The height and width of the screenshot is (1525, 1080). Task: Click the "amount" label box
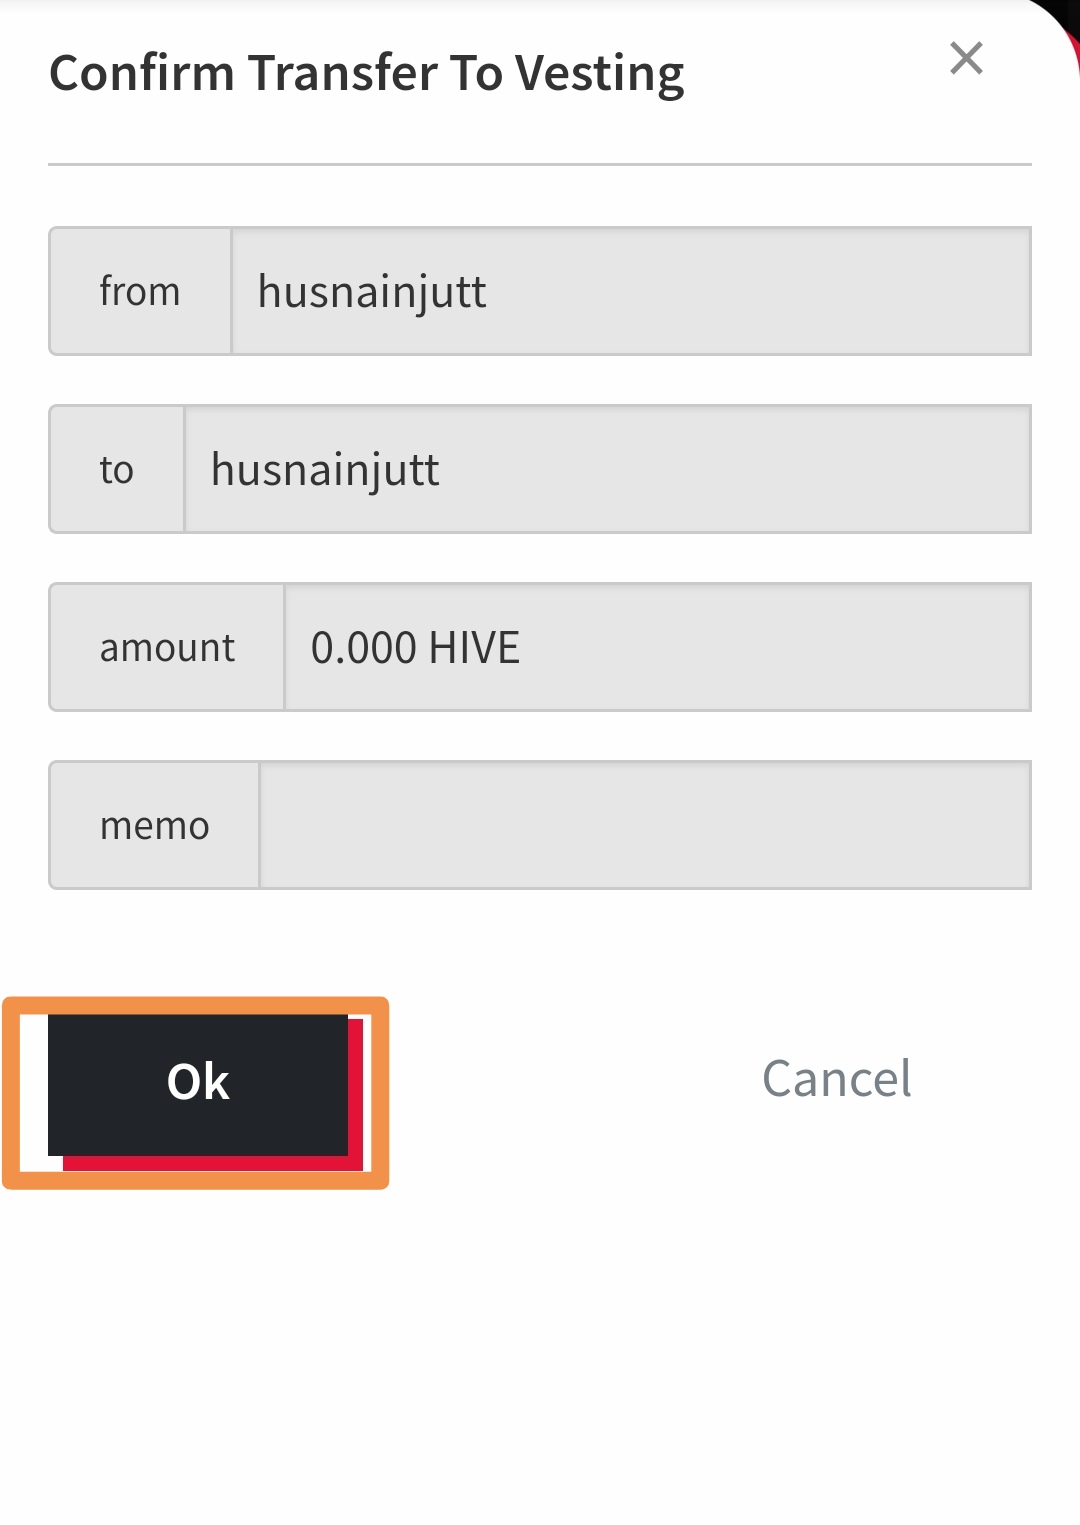tap(167, 647)
